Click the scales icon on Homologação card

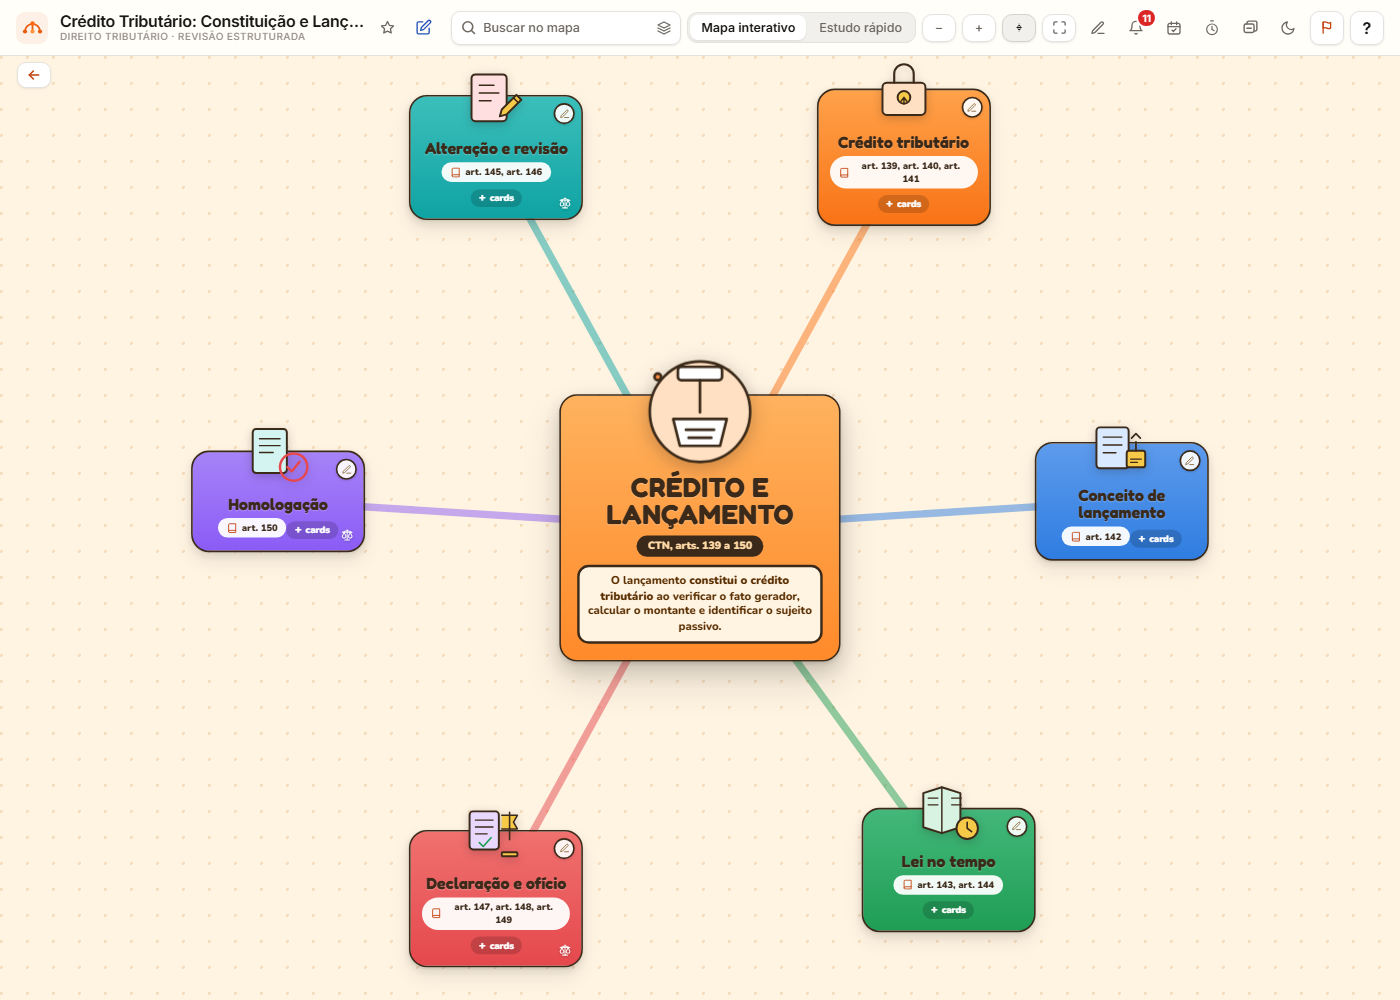347,535
